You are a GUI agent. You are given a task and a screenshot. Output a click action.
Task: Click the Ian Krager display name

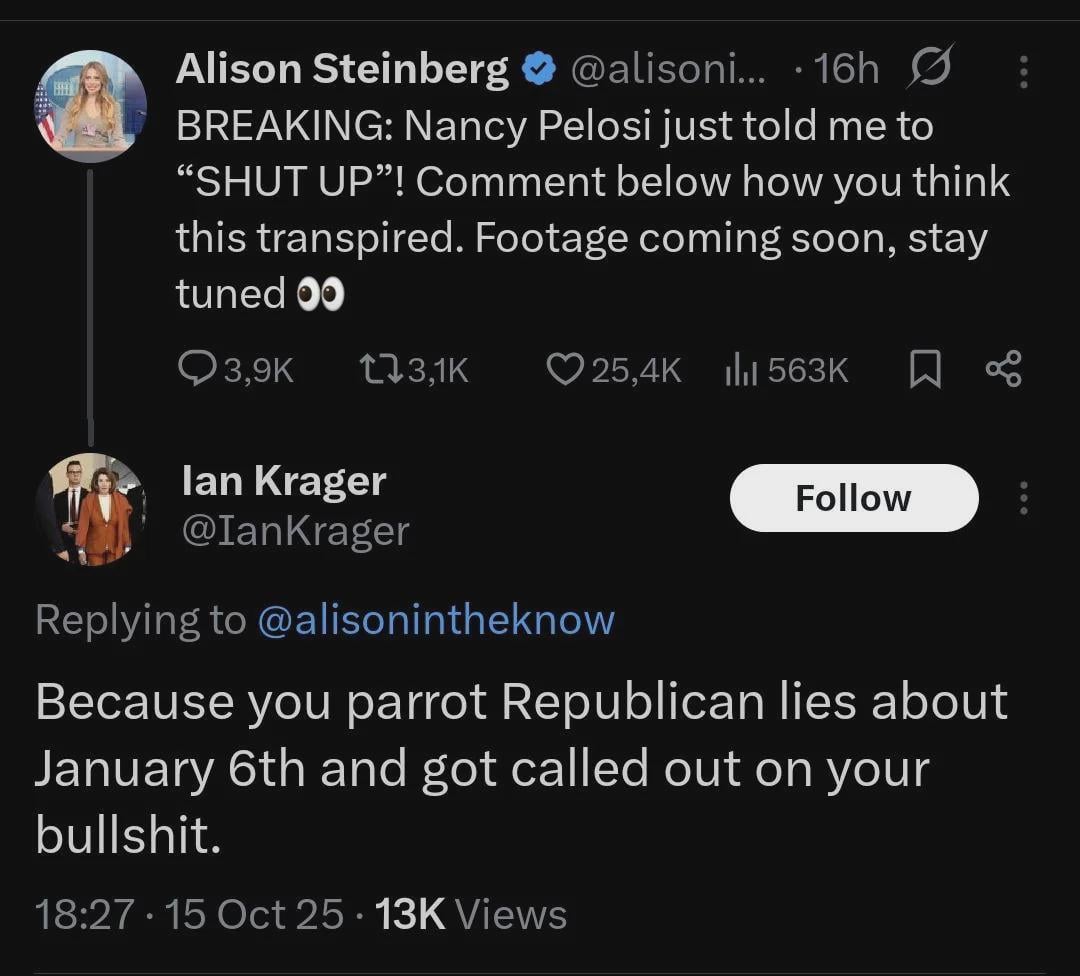(284, 481)
